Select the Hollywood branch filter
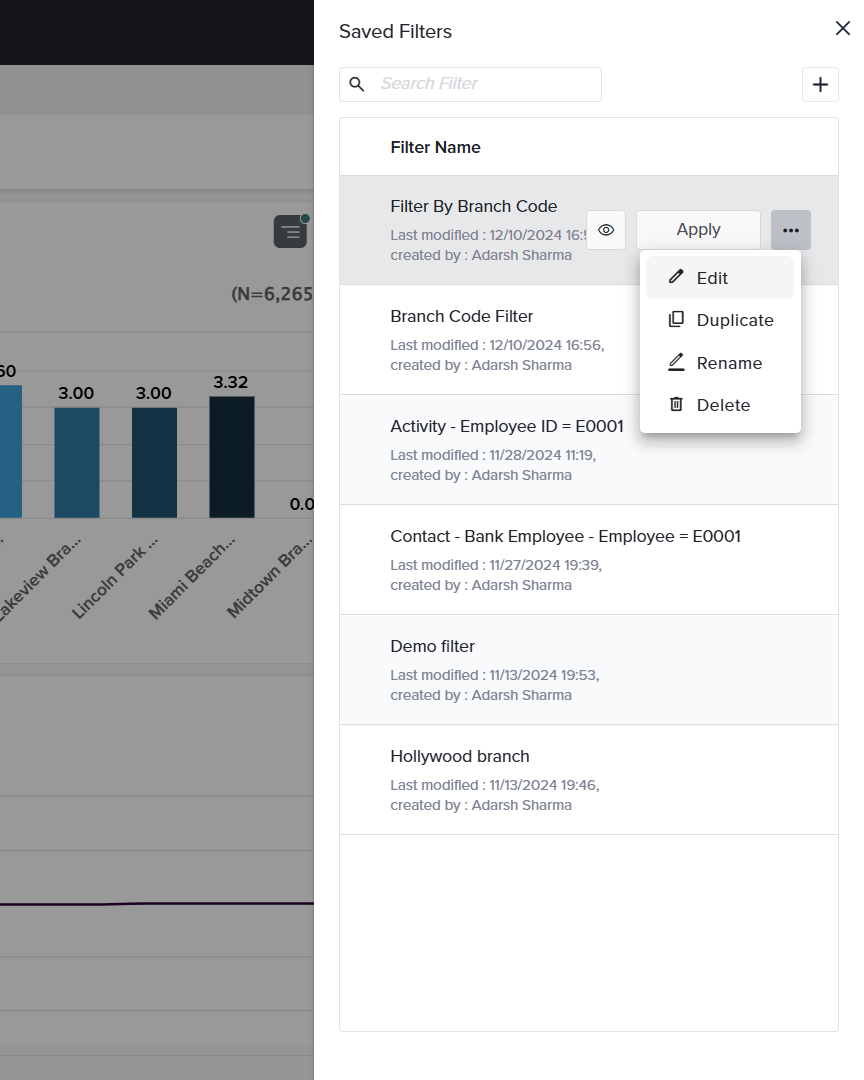 coord(460,757)
